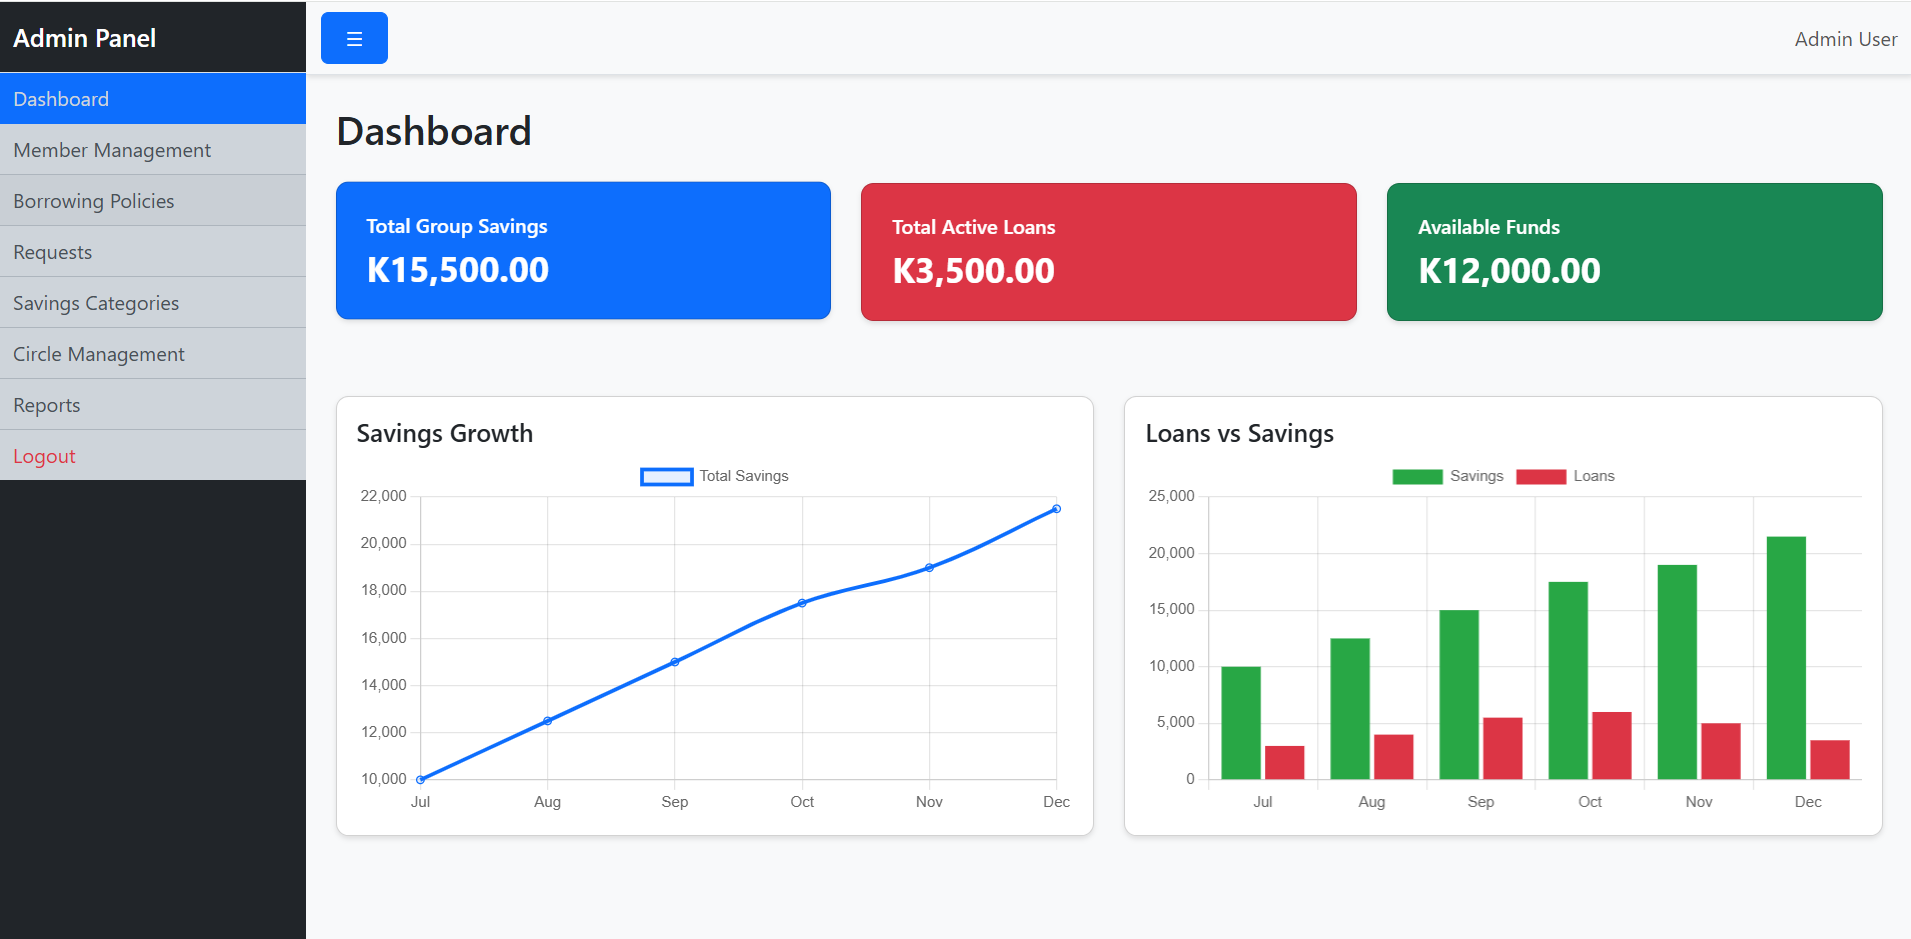This screenshot has width=1911, height=939.
Task: Click the green Jul savings bar
Action: point(1241,723)
